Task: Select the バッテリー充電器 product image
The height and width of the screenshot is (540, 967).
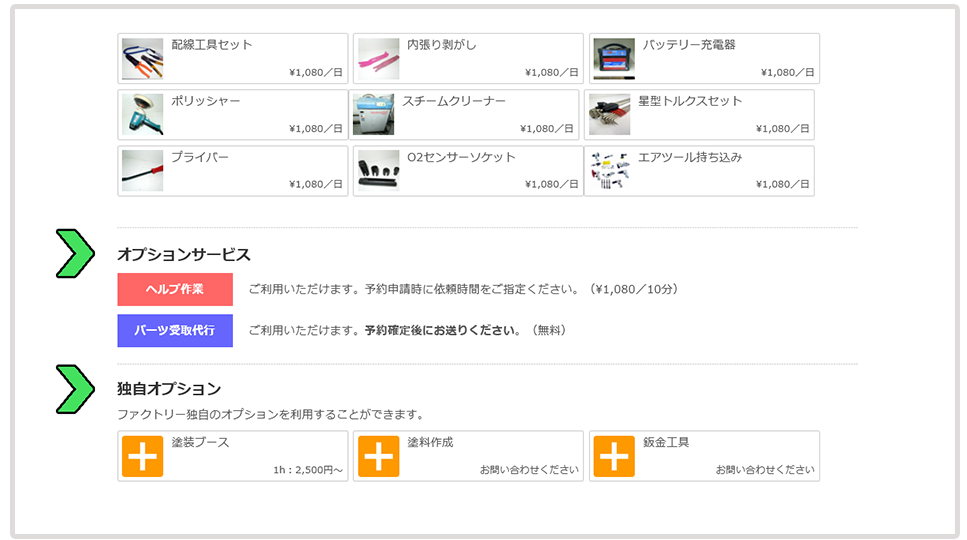Action: coord(614,59)
